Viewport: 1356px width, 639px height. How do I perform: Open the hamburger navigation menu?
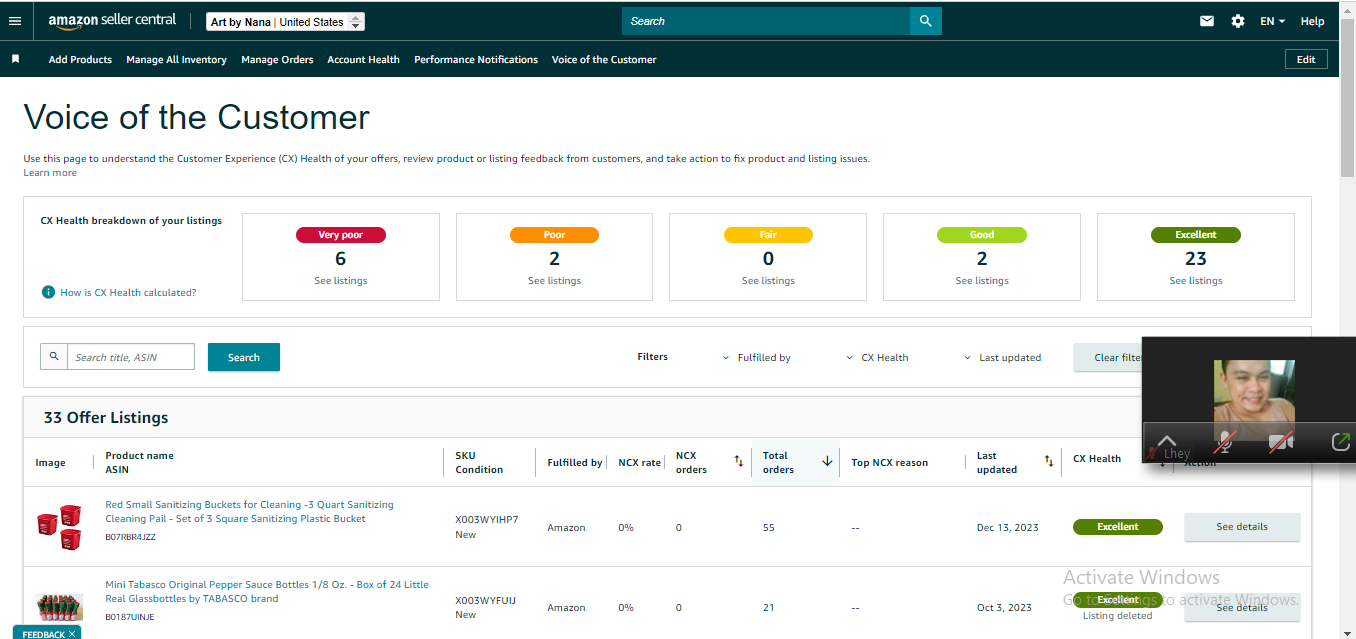click(15, 21)
